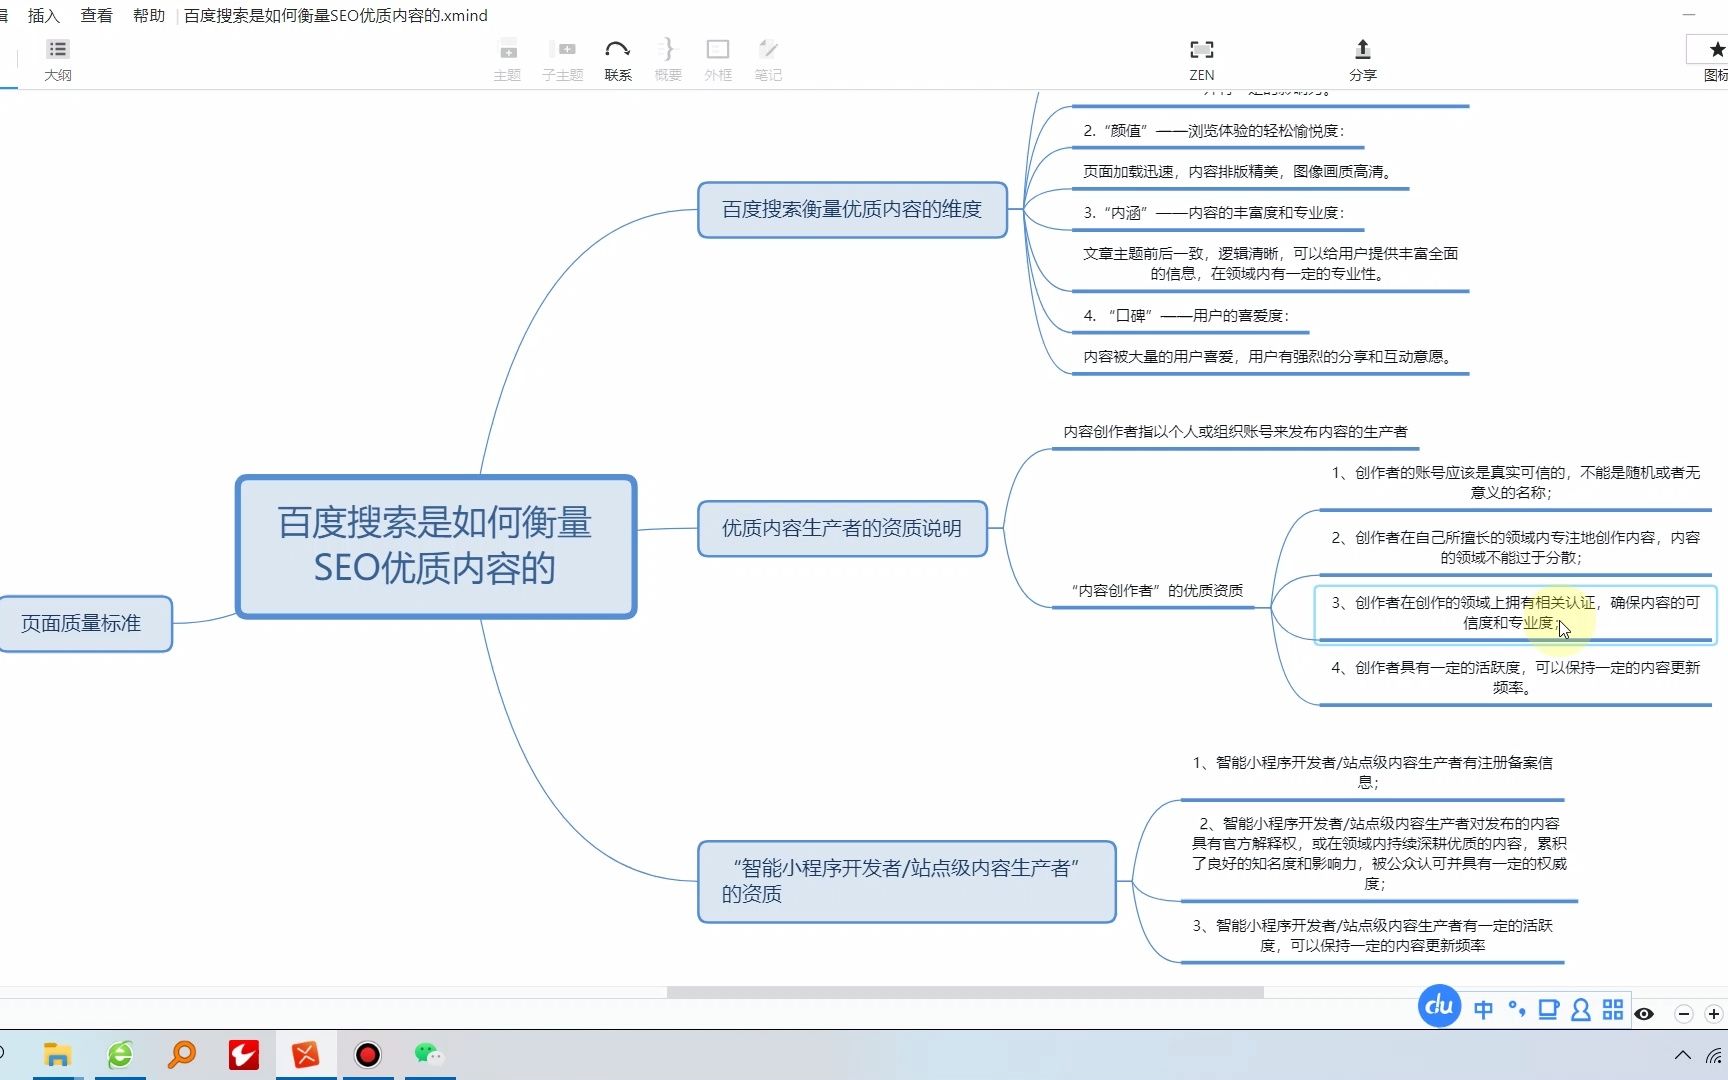Select the 联系 relationship tool
The height and width of the screenshot is (1080, 1728).
click(x=618, y=60)
